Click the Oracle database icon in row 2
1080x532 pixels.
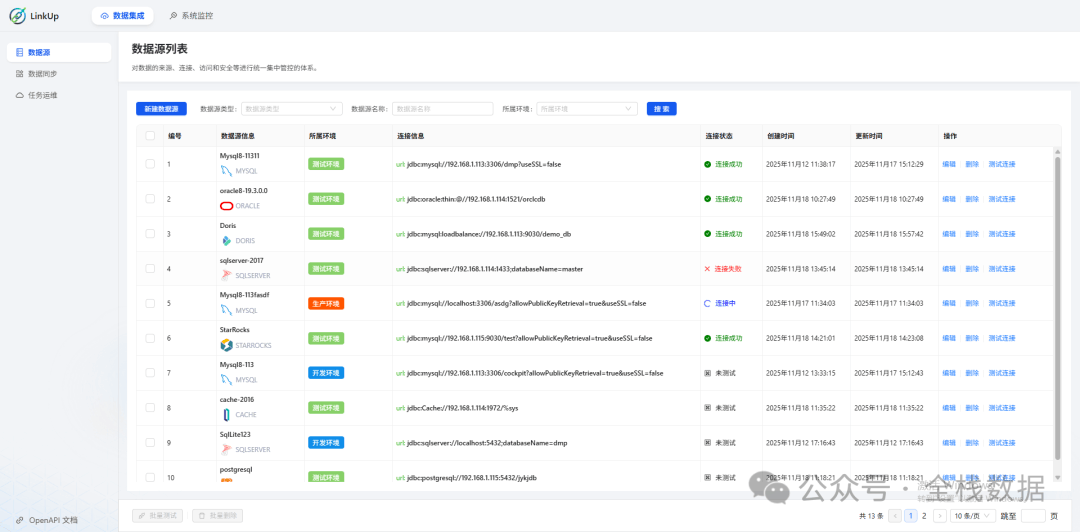(226, 206)
